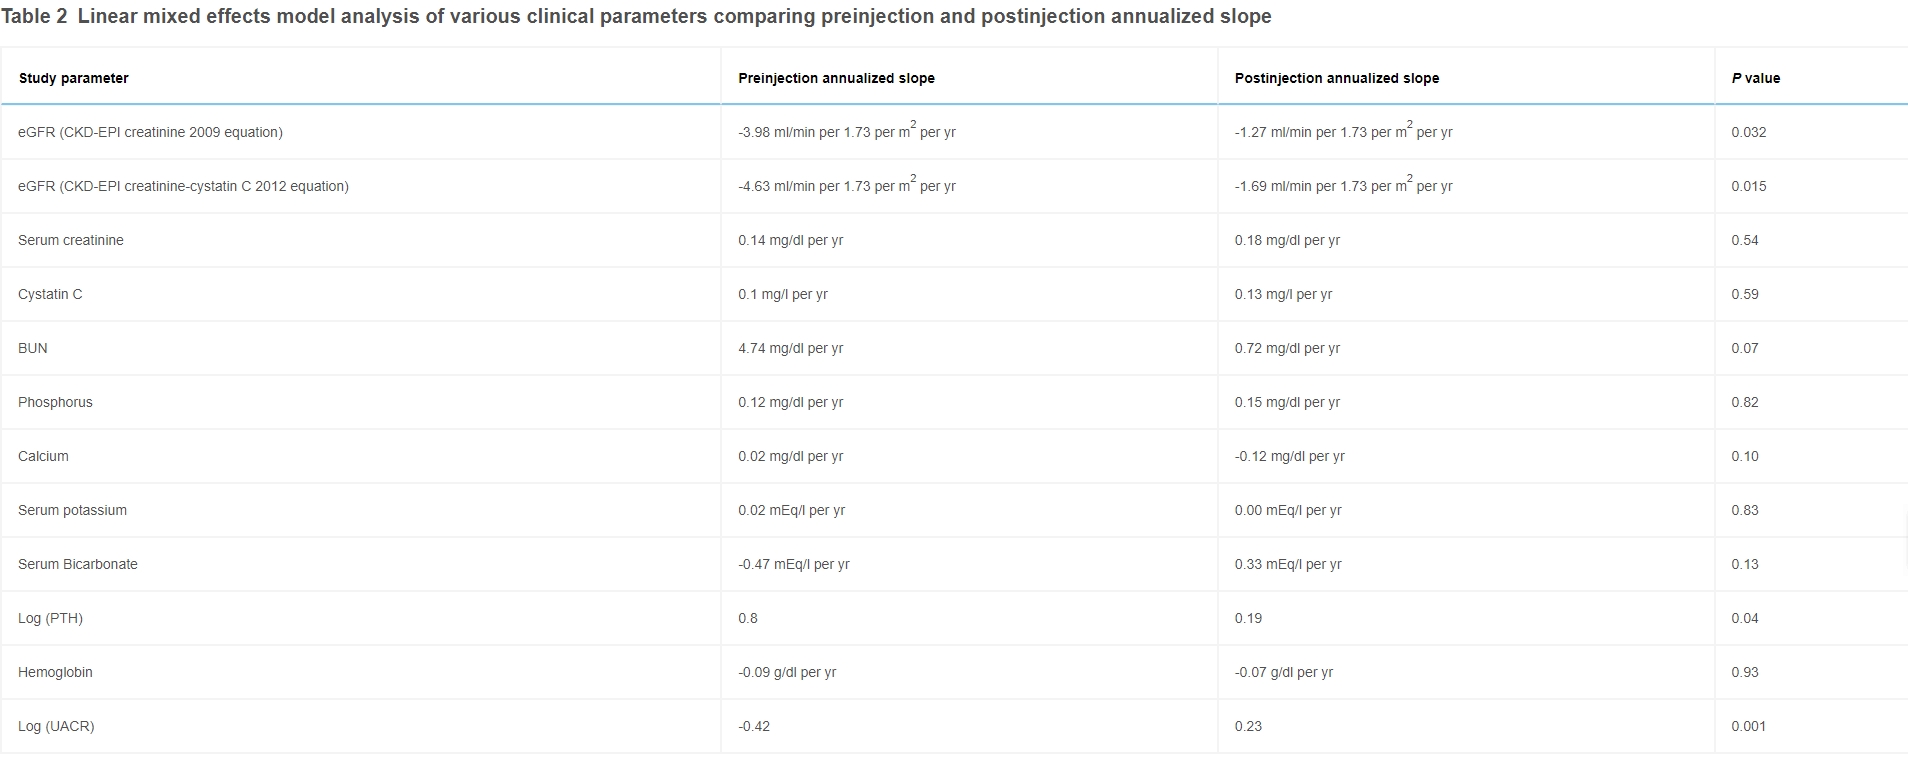The image size is (1908, 761).
Task: Select the Hemoglobin P value 0.93
Action: [x=1744, y=672]
